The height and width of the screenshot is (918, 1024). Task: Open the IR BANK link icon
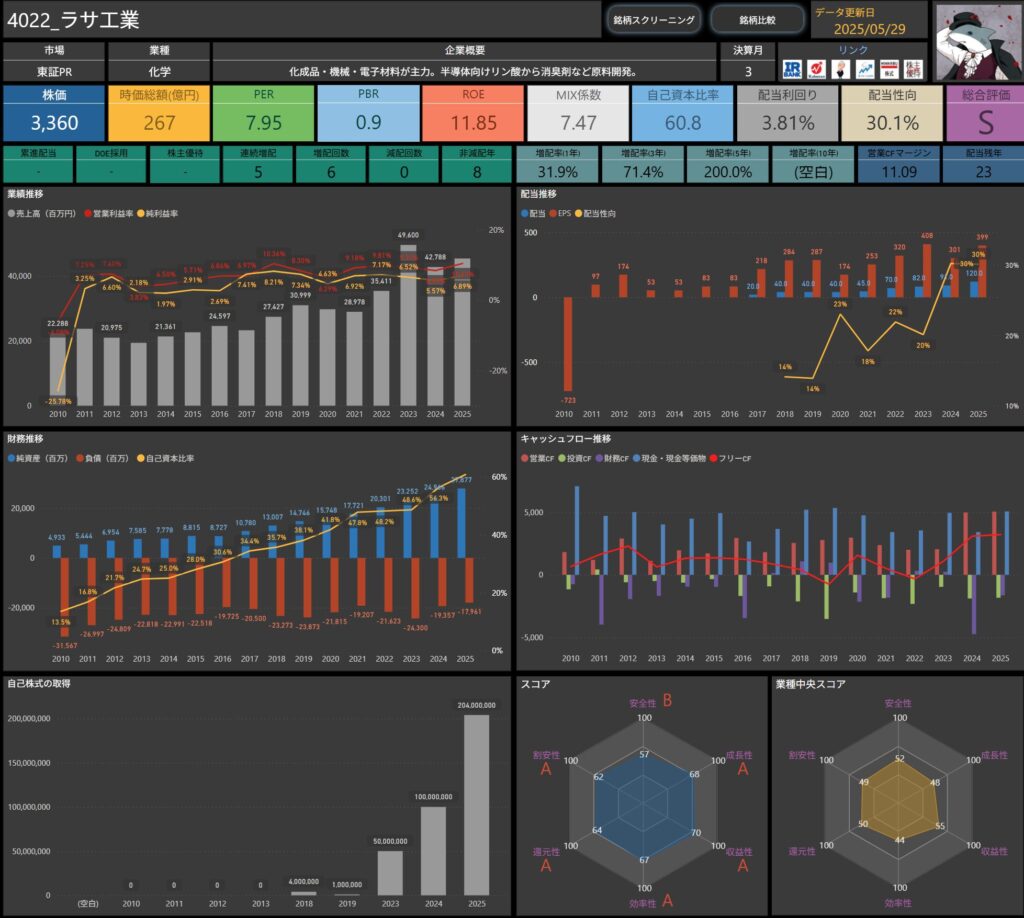point(792,69)
